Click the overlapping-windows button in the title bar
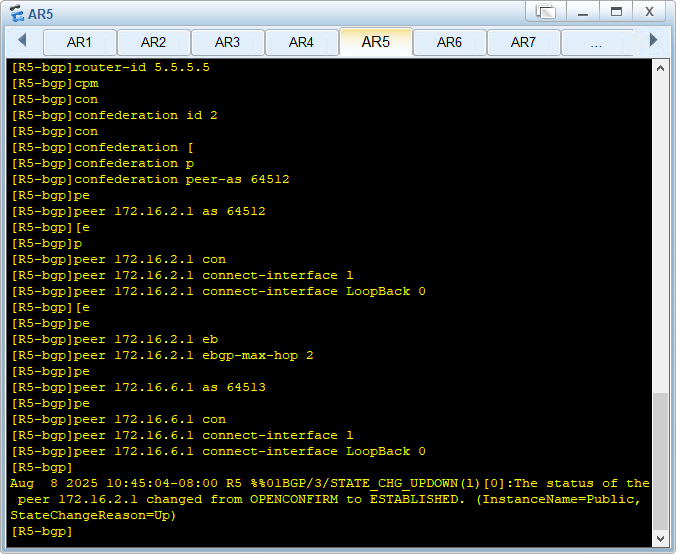 tap(546, 12)
